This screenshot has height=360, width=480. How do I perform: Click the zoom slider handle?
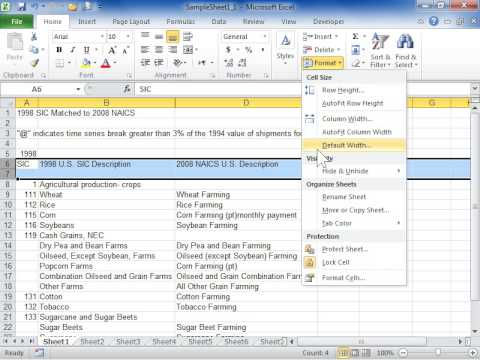tap(438, 353)
